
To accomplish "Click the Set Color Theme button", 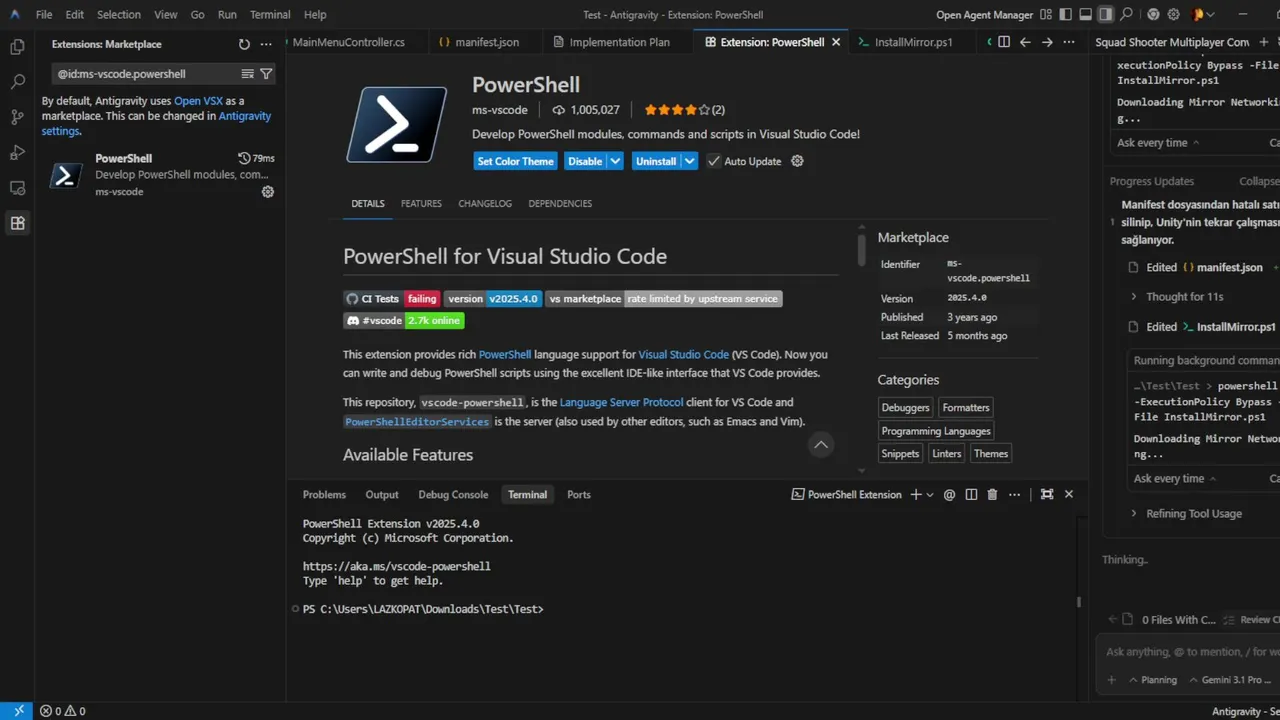I will pos(515,161).
